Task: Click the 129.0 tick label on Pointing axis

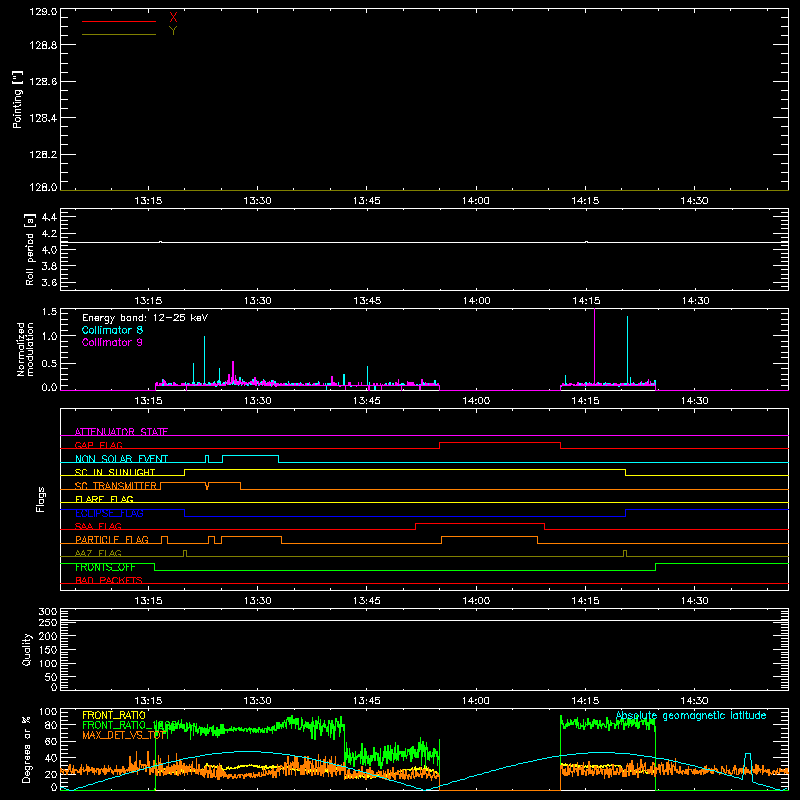Action: click(x=43, y=11)
